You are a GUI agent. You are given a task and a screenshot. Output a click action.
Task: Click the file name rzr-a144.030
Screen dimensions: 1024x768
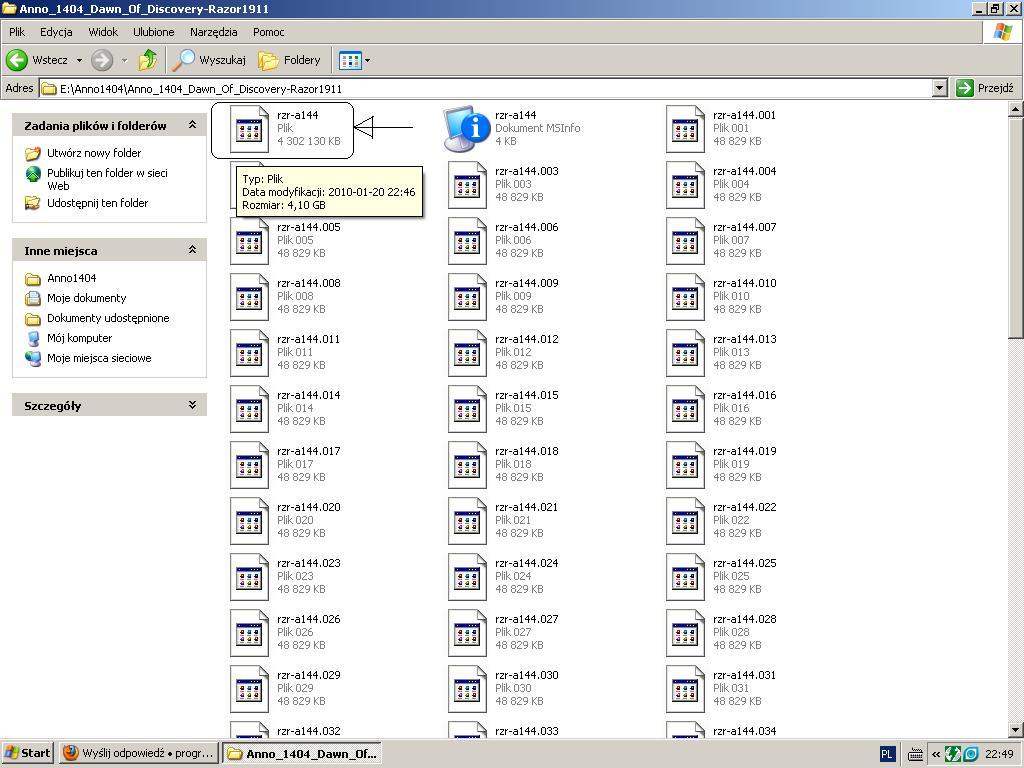526,675
